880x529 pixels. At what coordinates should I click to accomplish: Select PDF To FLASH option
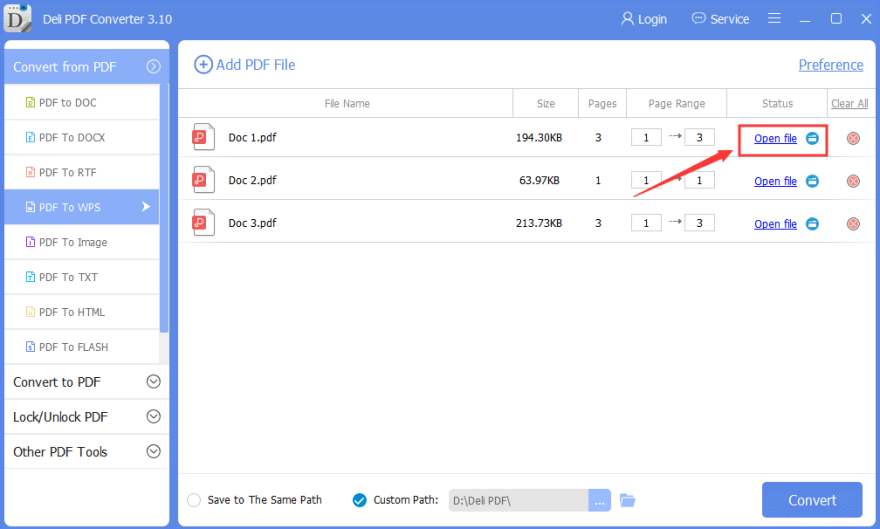click(x=82, y=347)
